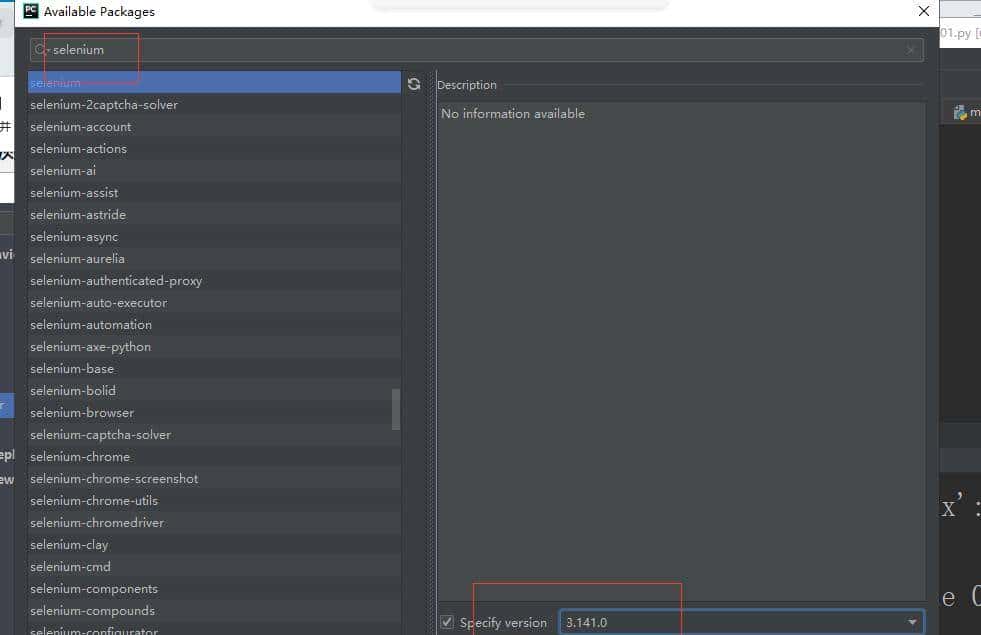Pick selenium-chromedriver in package list
The image size is (981, 635).
point(97,523)
